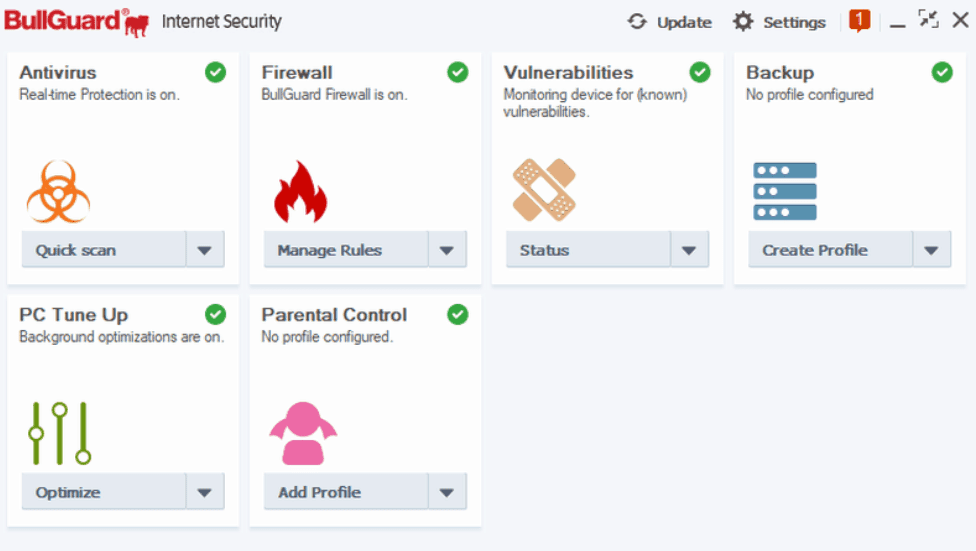Screen dimensions: 976x551
Task: Click the red flame Firewall icon
Action: (x=300, y=191)
